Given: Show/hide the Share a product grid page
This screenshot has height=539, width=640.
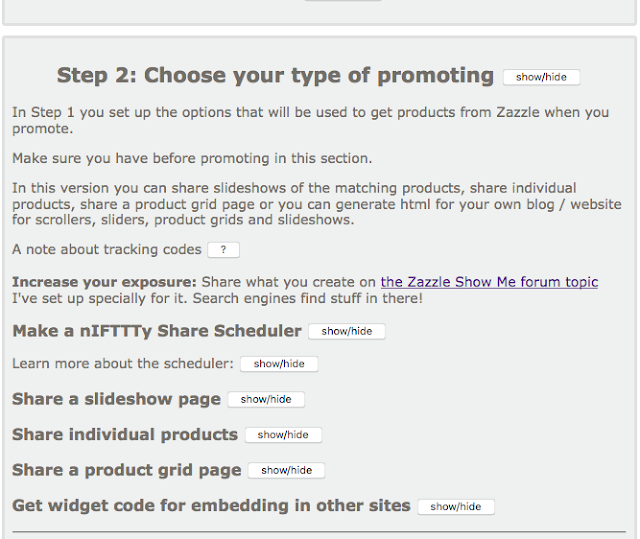Looking at the screenshot, I should (287, 470).
